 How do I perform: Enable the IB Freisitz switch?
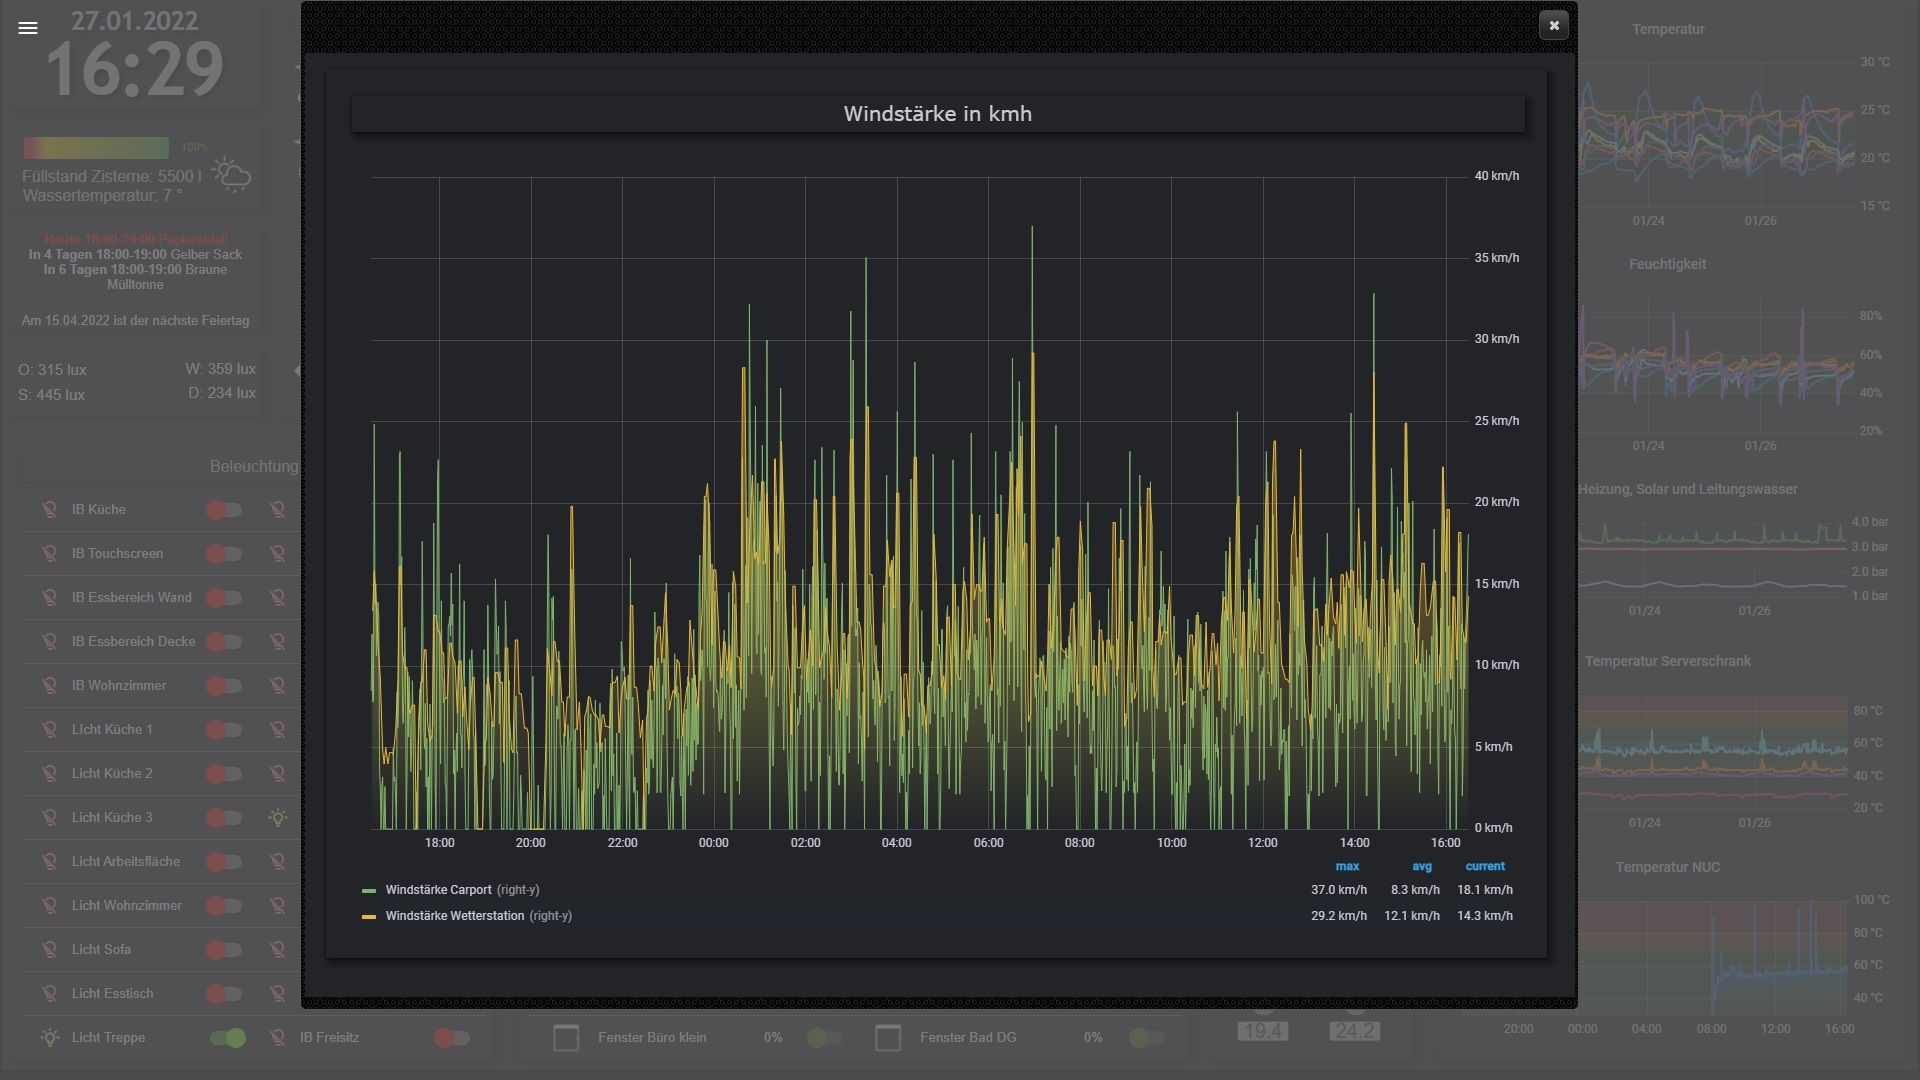pyautogui.click(x=452, y=1038)
